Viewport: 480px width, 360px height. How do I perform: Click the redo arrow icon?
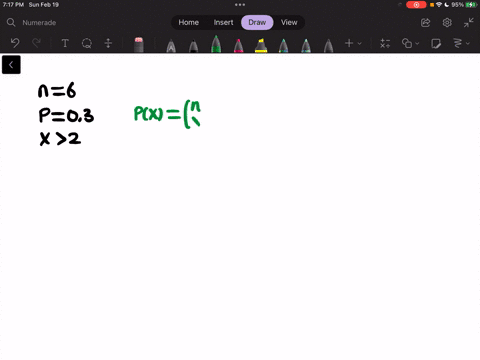[36, 43]
